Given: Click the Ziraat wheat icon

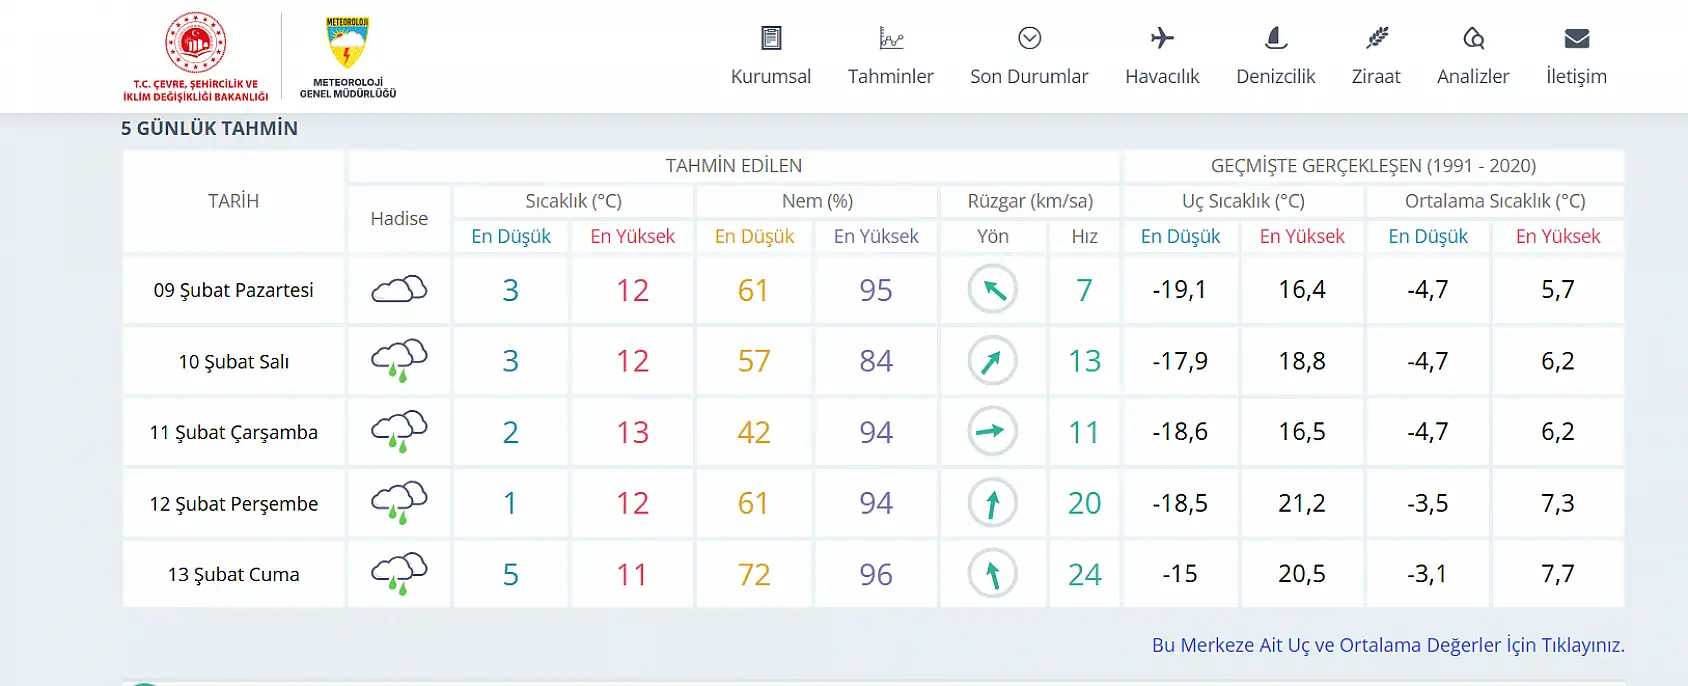Looking at the screenshot, I should (x=1377, y=39).
